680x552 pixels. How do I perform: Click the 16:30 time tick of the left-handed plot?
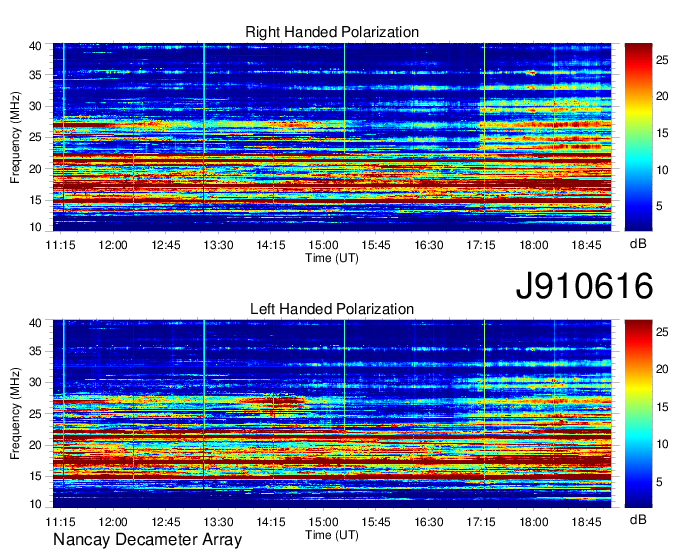[429, 522]
